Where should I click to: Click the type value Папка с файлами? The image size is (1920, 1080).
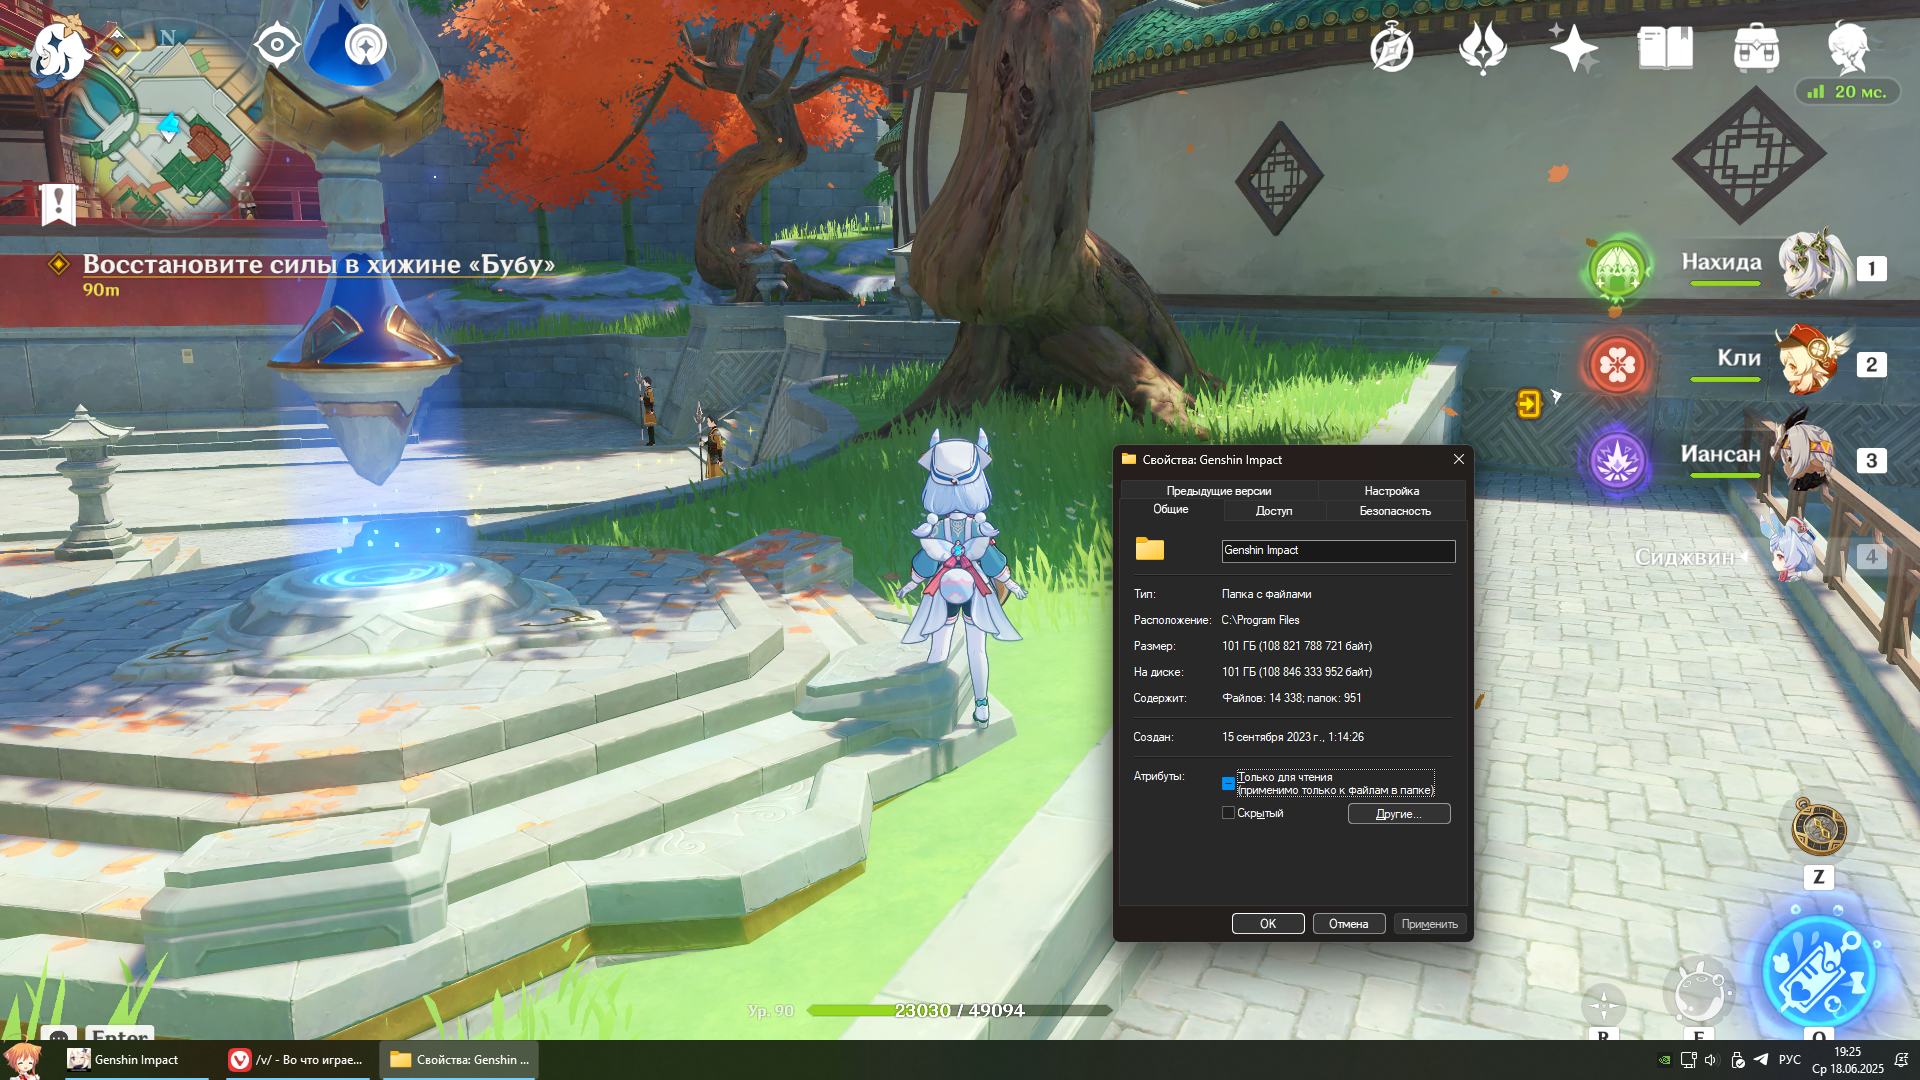tap(1266, 594)
